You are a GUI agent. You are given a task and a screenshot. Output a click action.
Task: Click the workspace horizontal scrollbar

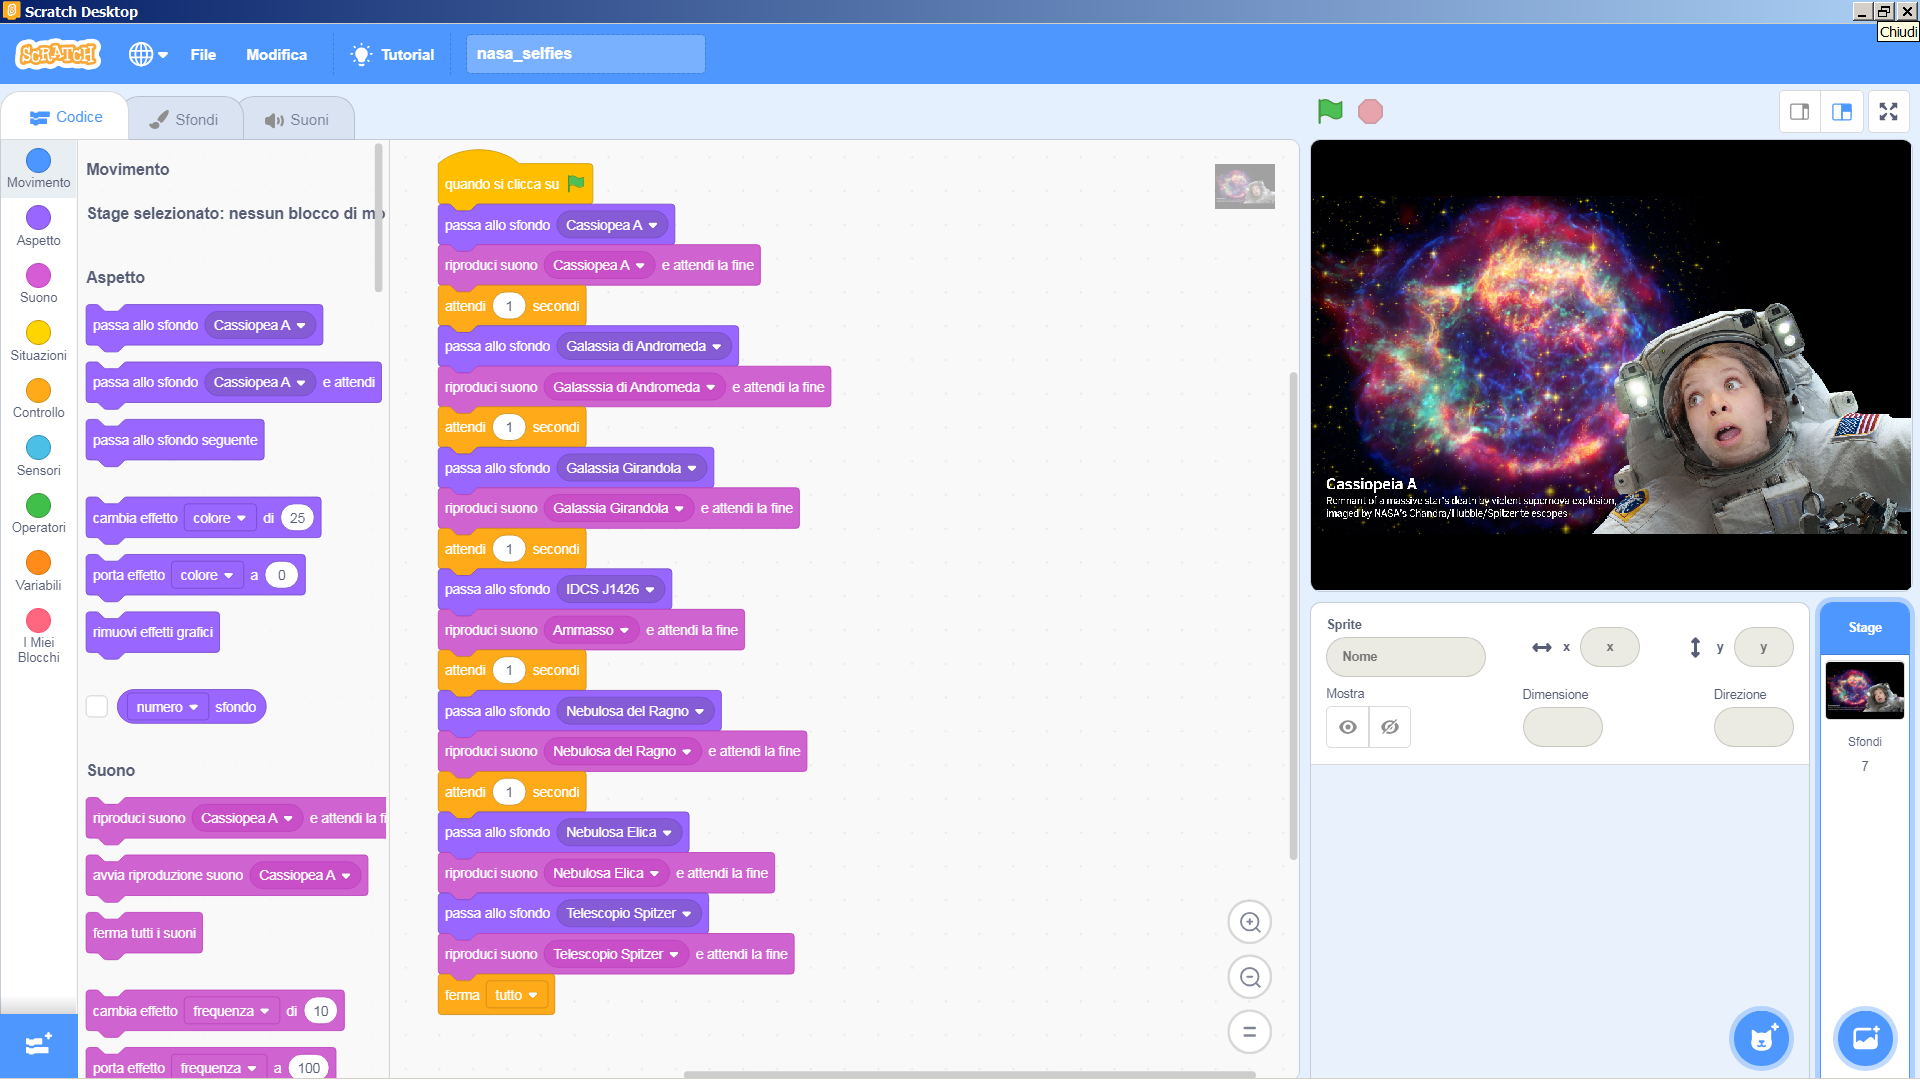[969, 1075]
